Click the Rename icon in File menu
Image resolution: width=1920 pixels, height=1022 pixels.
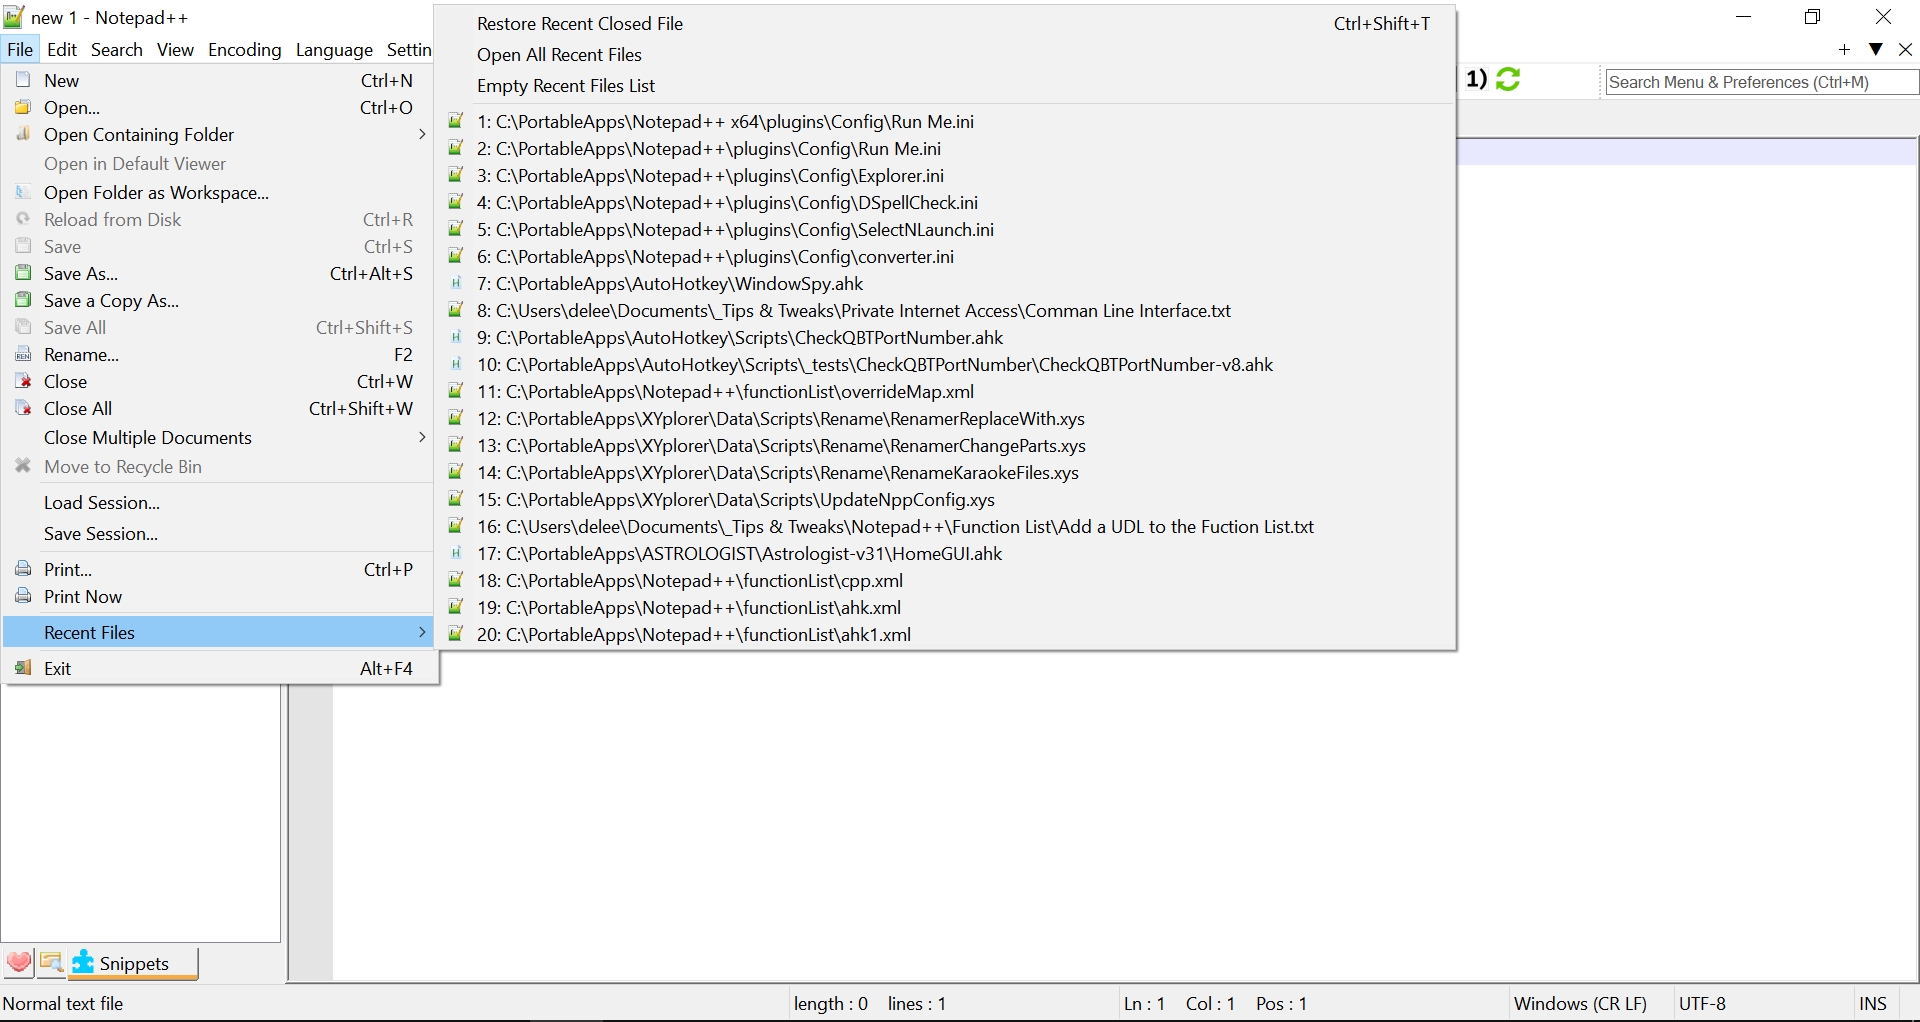[x=23, y=354]
